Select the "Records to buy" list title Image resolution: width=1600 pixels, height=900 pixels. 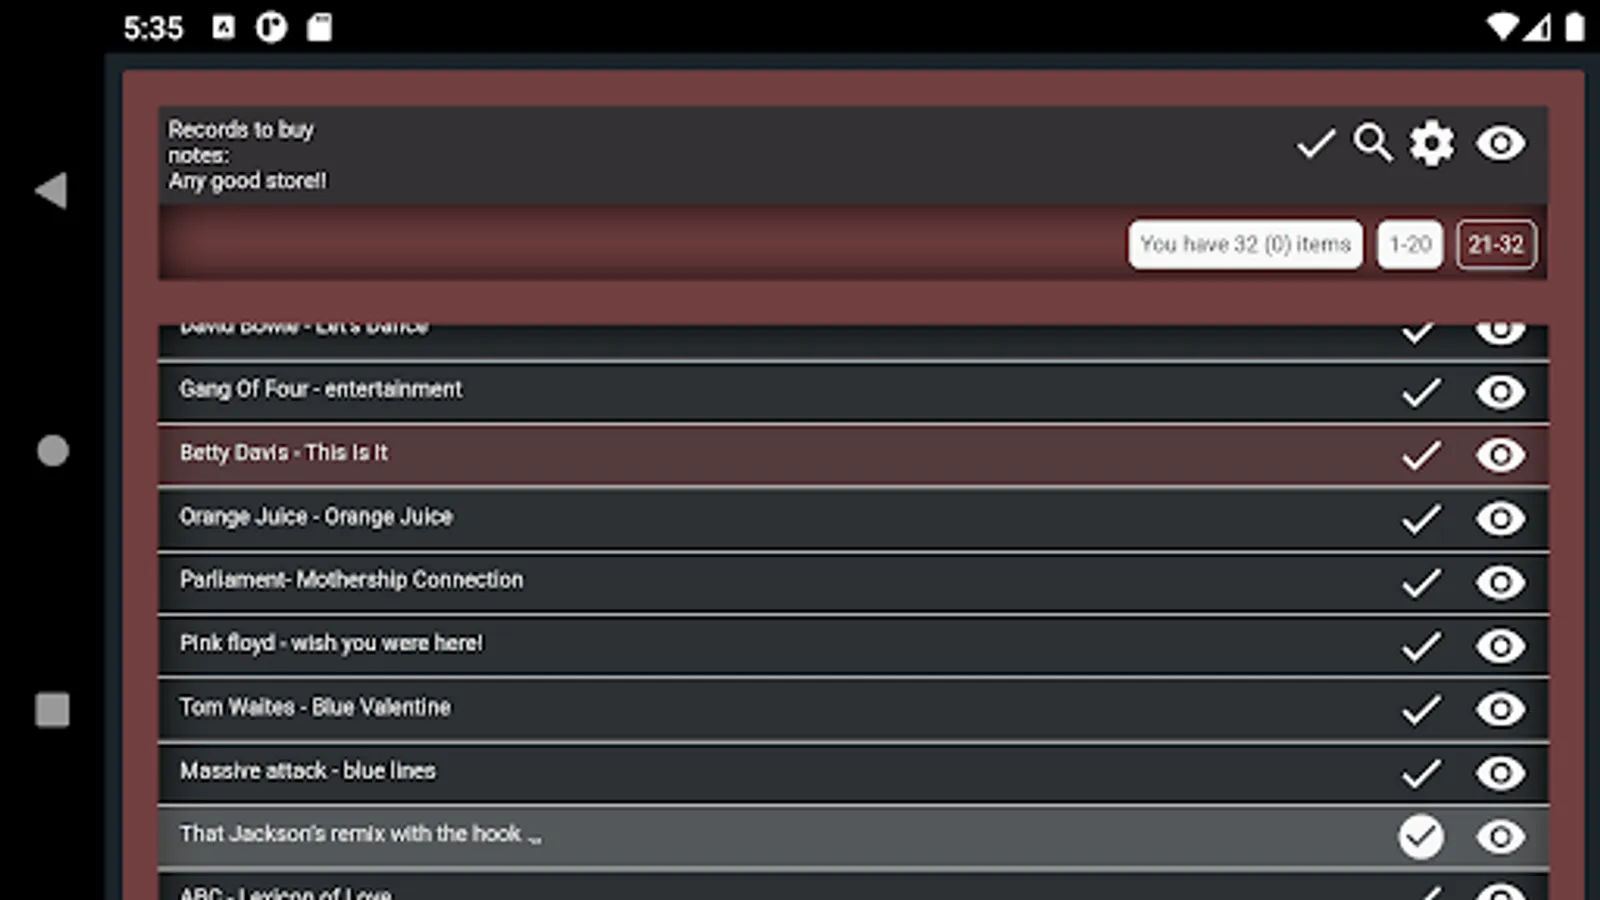click(x=241, y=130)
